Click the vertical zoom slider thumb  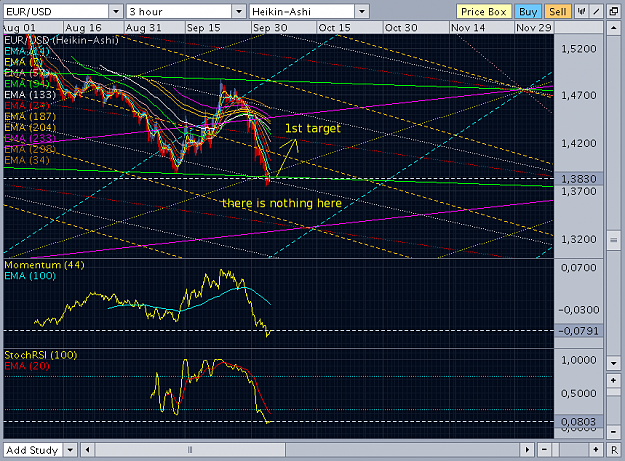(613, 392)
